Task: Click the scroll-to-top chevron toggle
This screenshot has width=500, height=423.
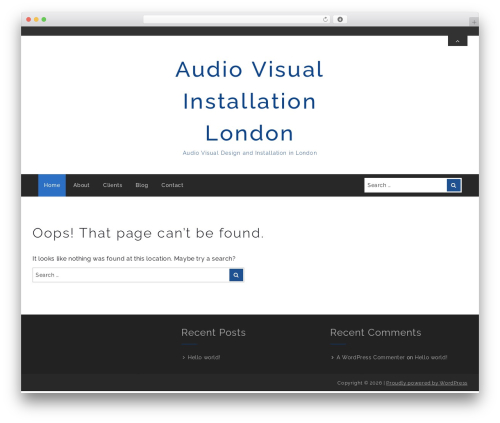Action: click(x=457, y=41)
